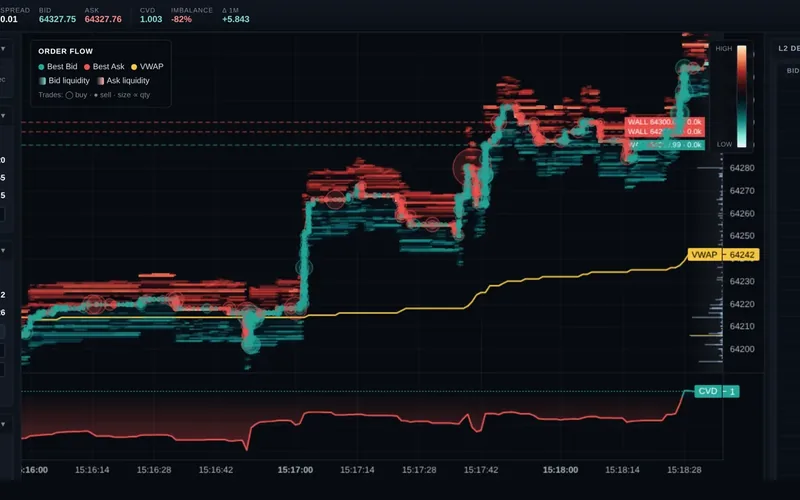Click the 'Best Ask' legend label
800x500 pixels.
tap(109, 66)
